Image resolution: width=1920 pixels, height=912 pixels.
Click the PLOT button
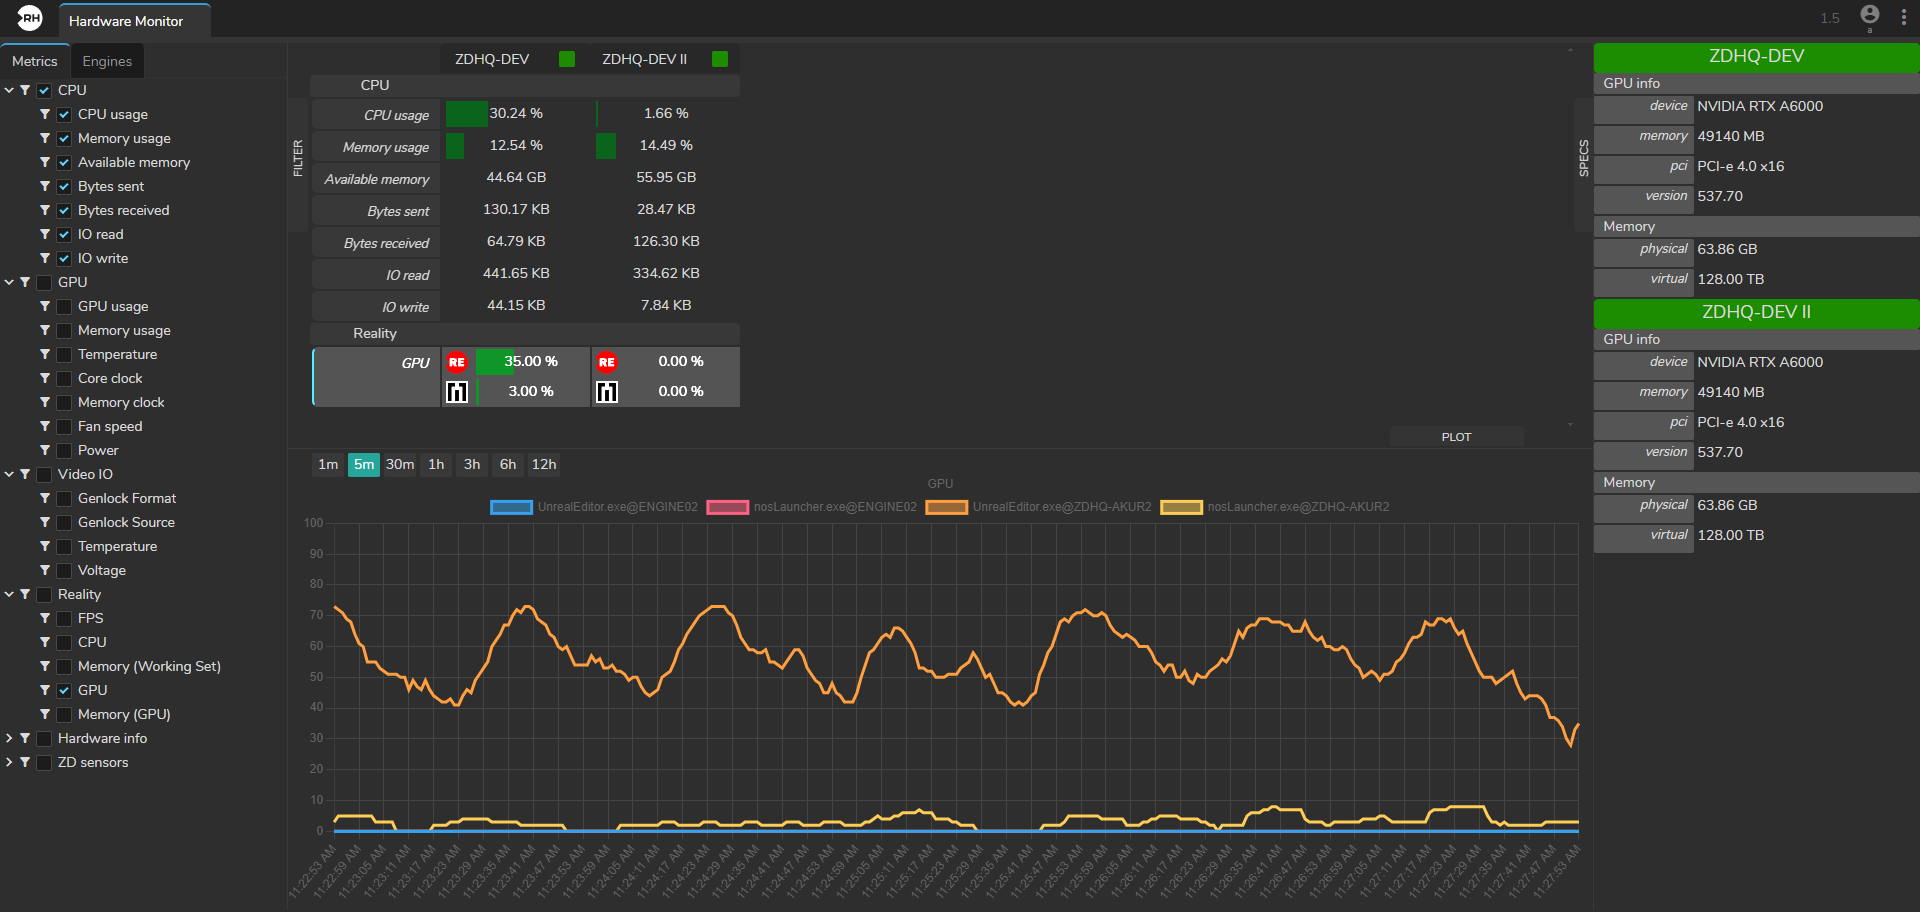coord(1456,437)
